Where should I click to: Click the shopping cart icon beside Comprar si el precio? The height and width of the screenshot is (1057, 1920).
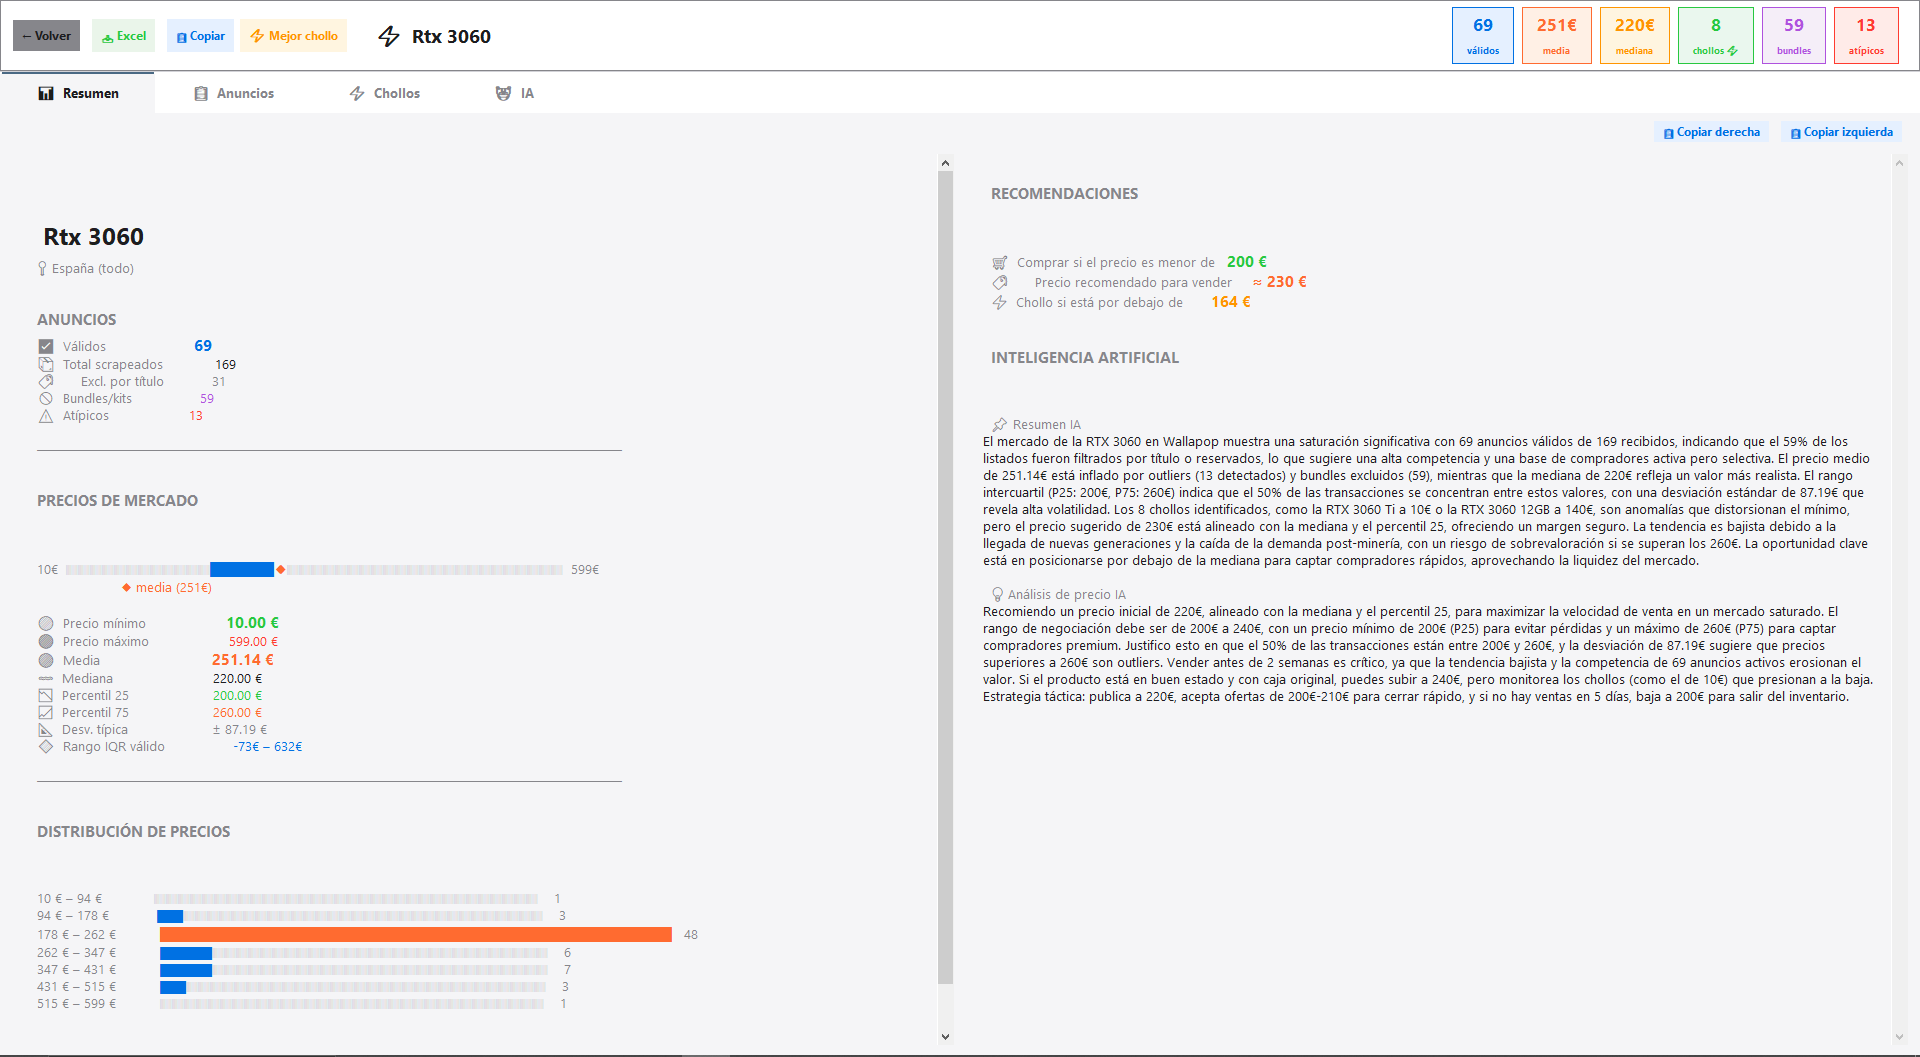click(999, 262)
